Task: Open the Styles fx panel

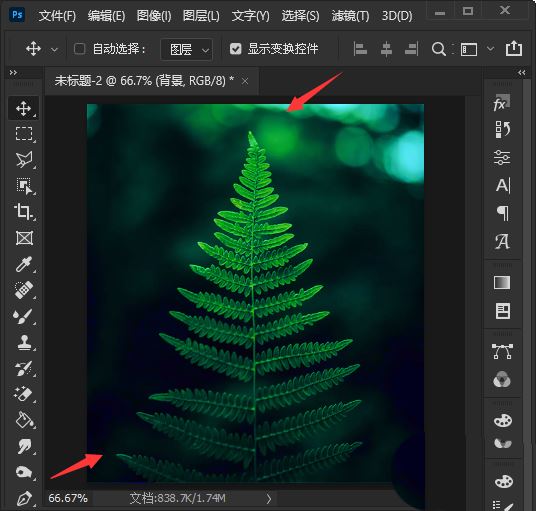Action: coord(502,103)
